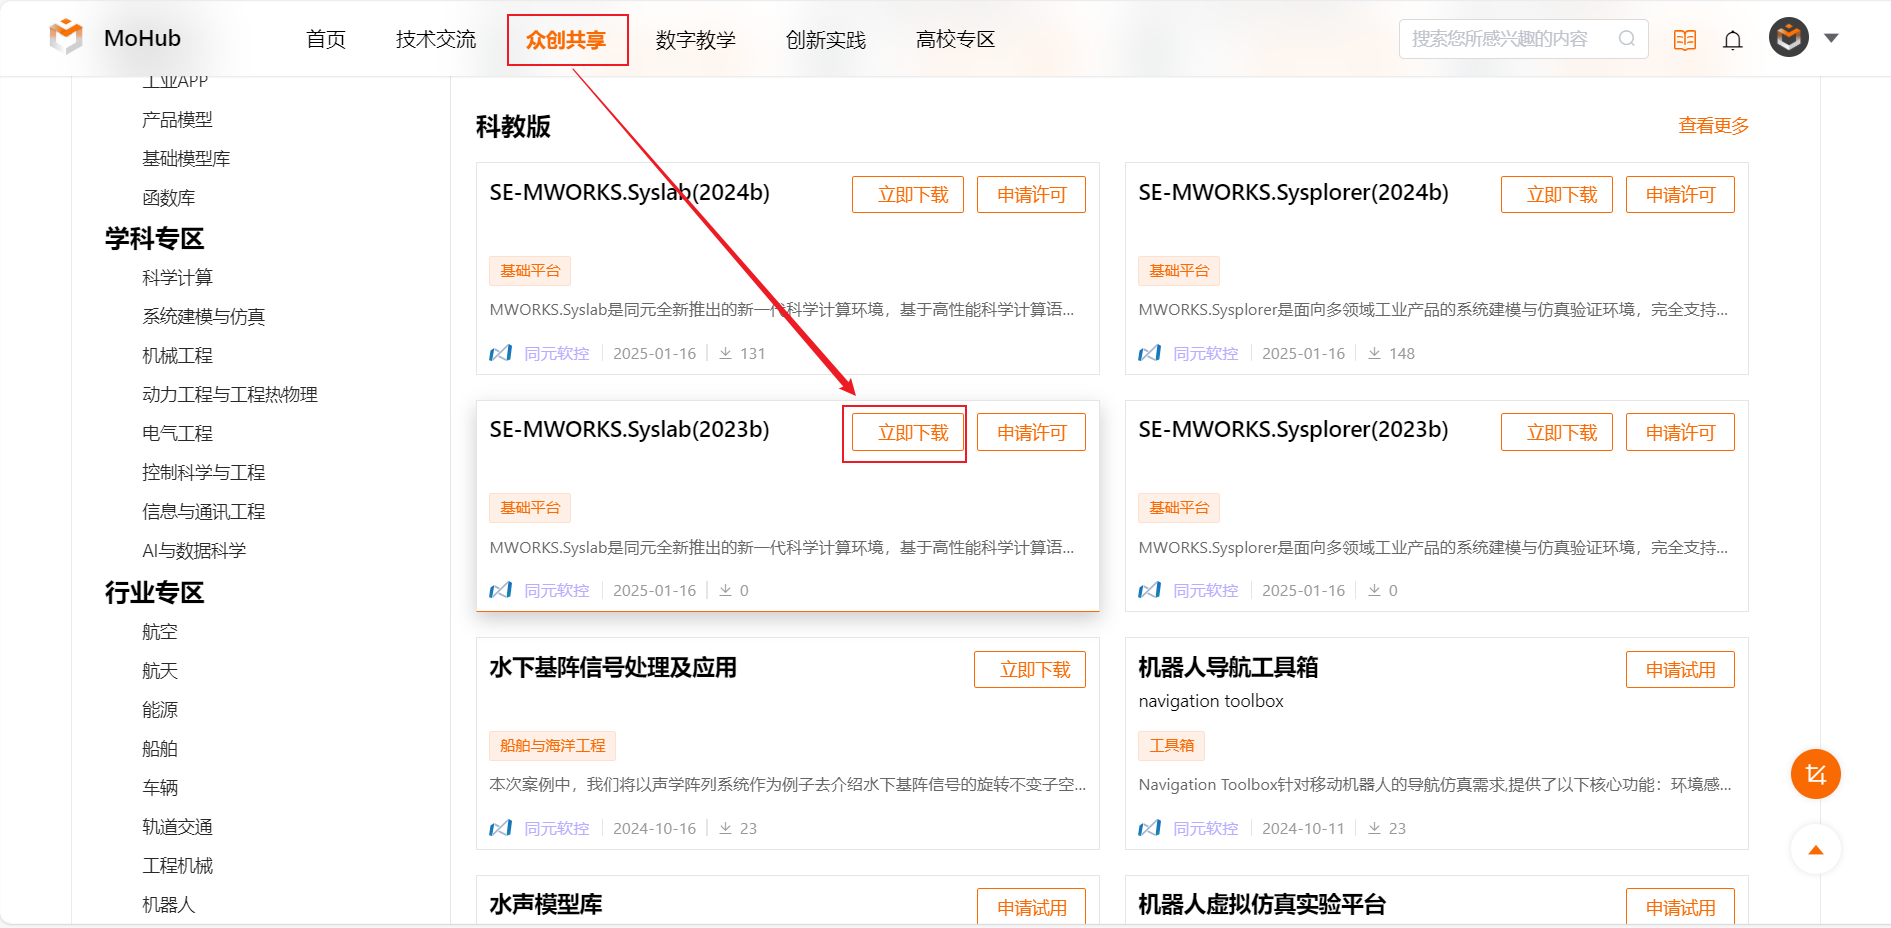Select 系统建模与仿真 in sidebar
The width and height of the screenshot is (1891, 928).
point(203,316)
